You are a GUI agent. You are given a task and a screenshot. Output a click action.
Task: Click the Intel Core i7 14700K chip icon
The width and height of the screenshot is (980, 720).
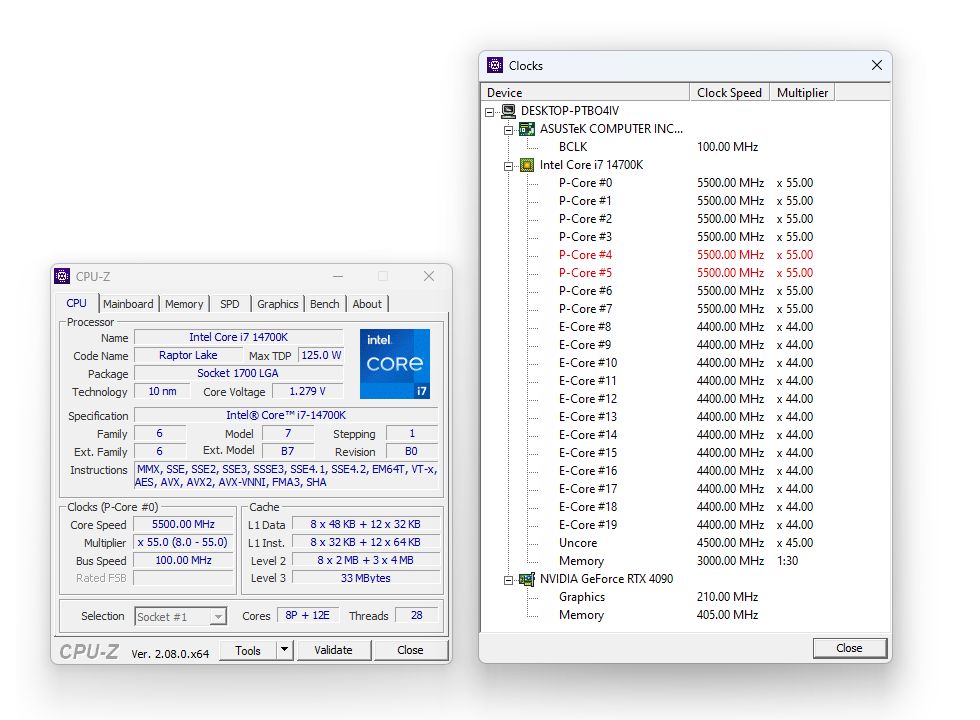click(x=527, y=165)
